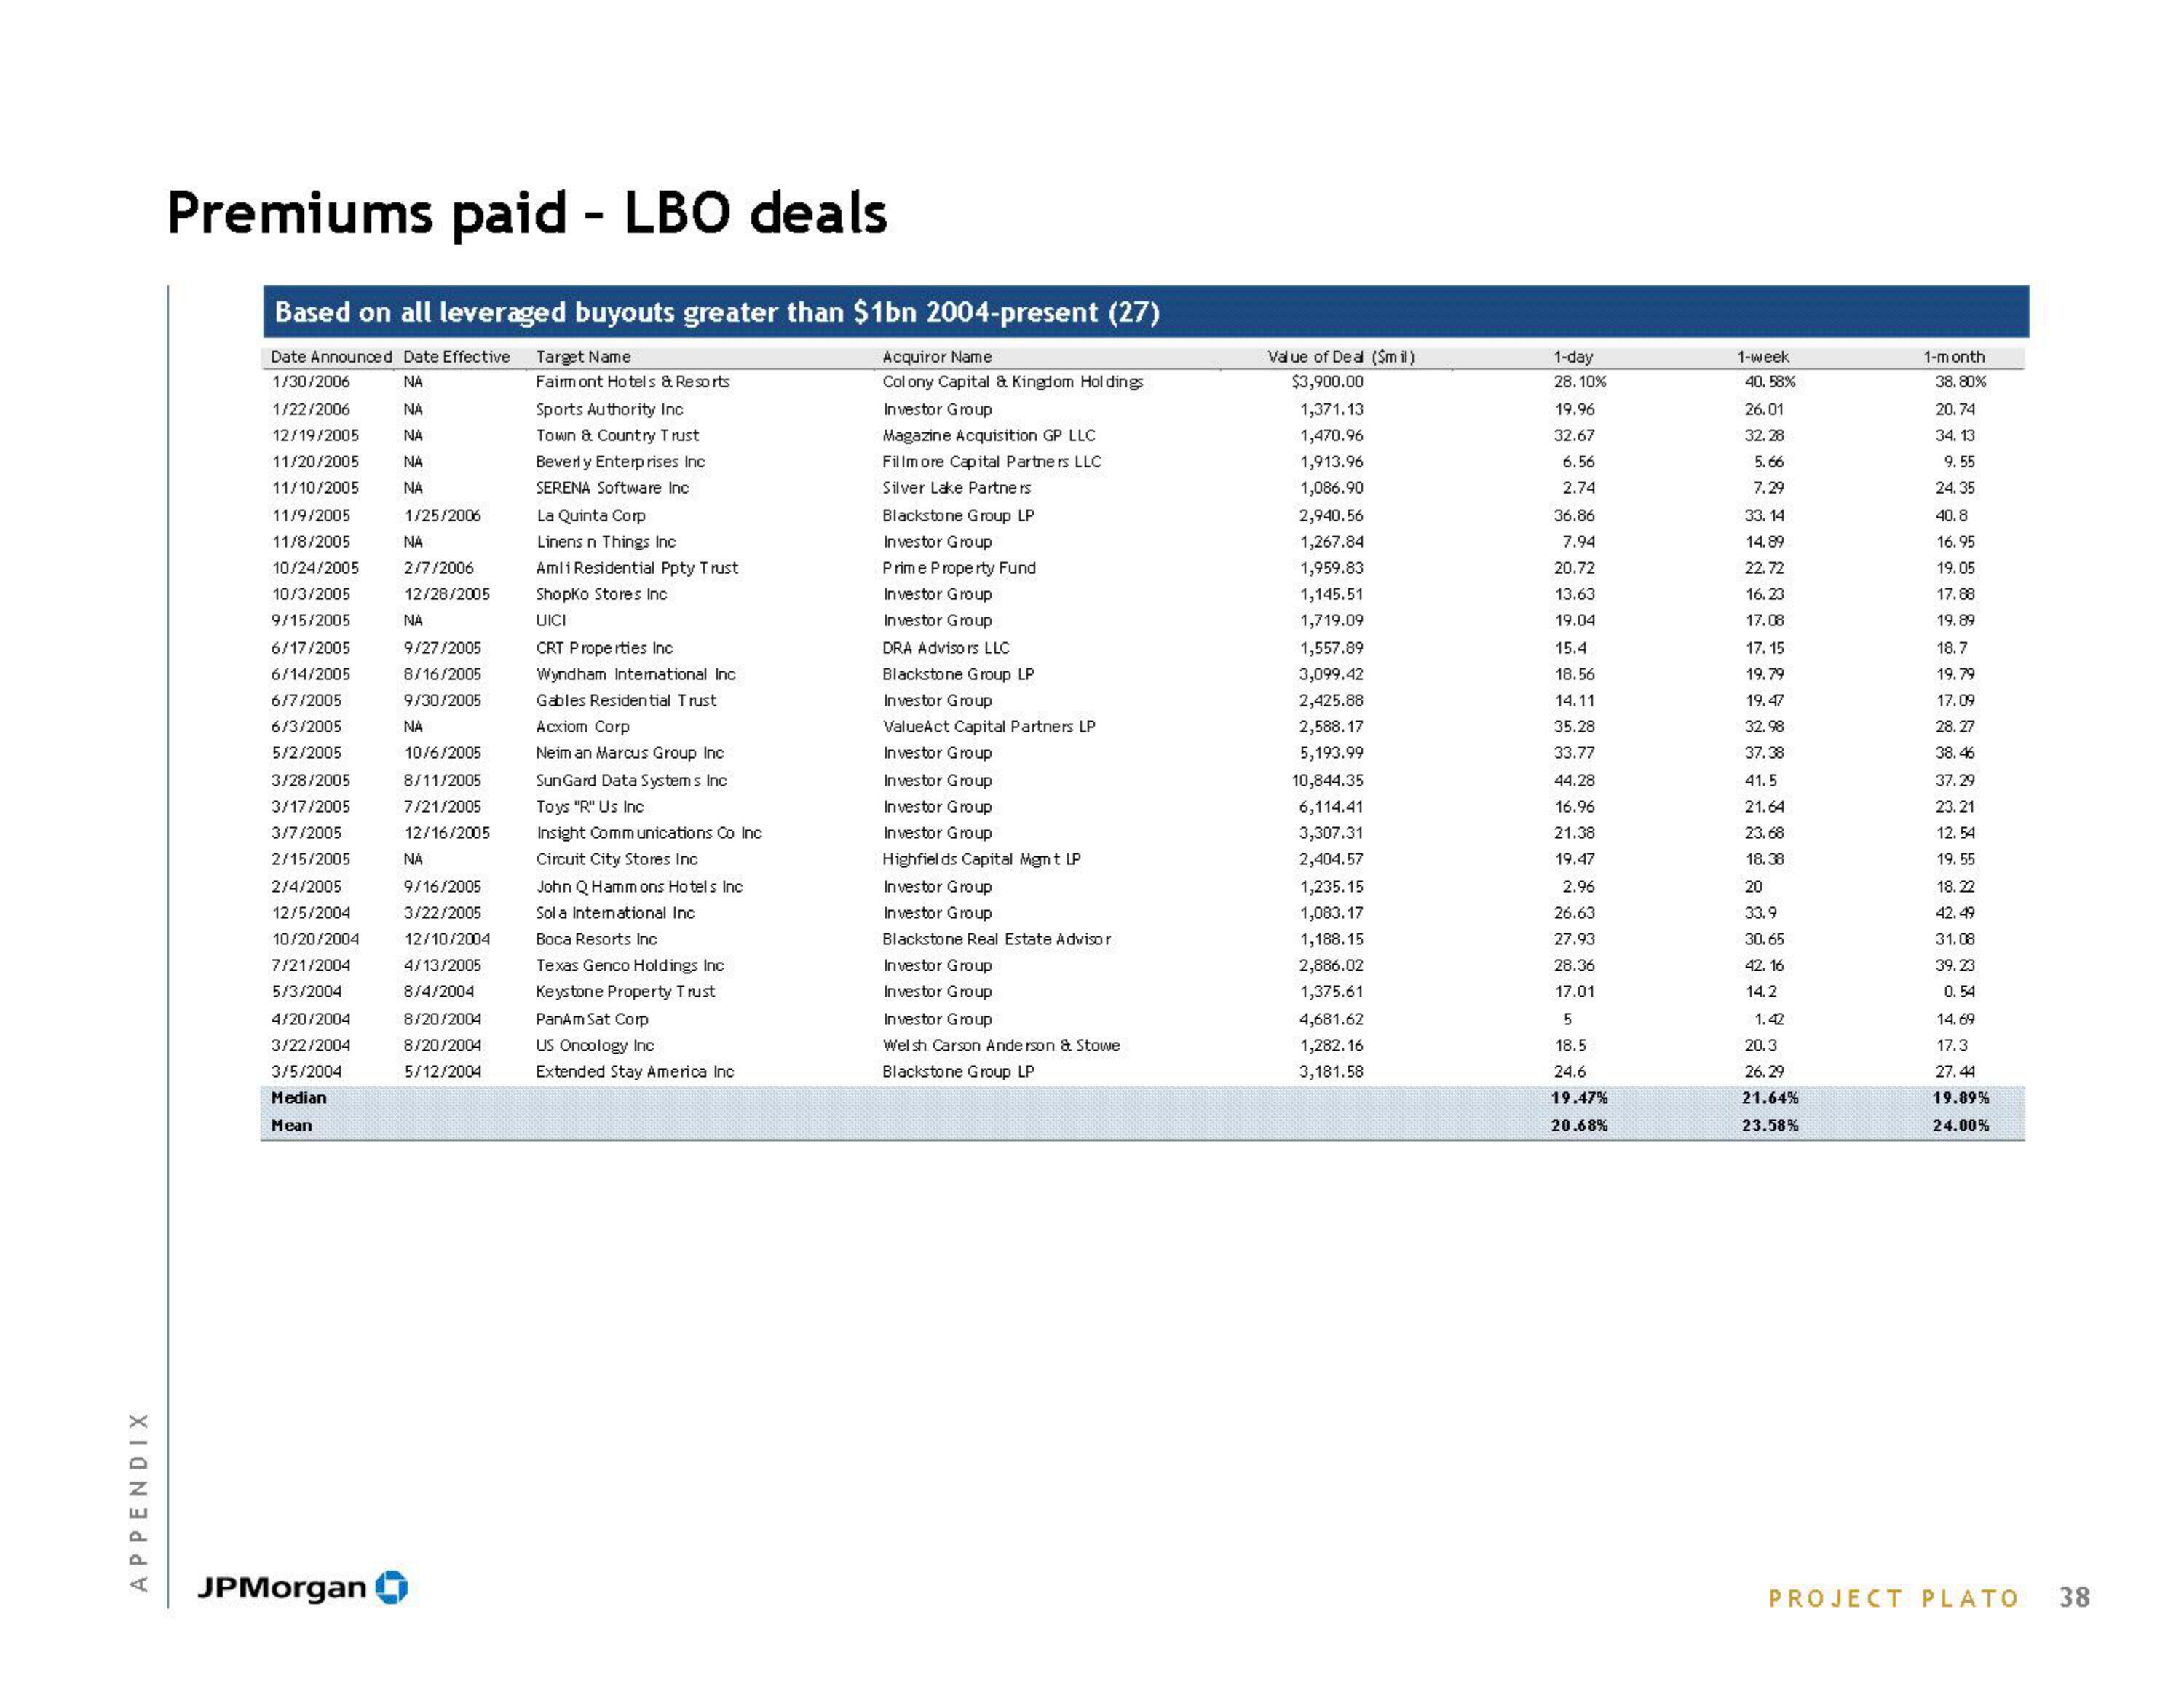Select the 'Premiums paid – LBO deals' title

[x=527, y=214]
